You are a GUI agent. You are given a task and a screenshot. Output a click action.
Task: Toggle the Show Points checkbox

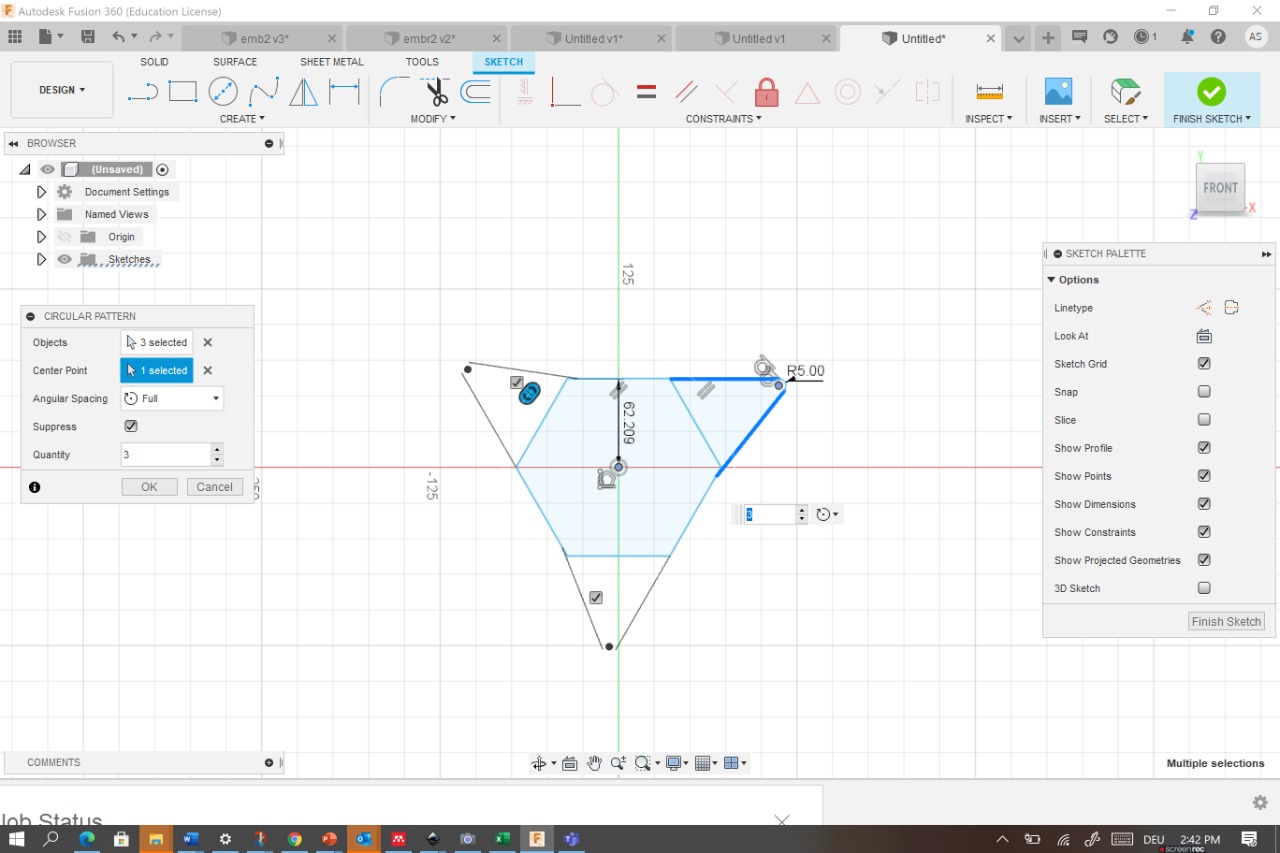(1204, 476)
